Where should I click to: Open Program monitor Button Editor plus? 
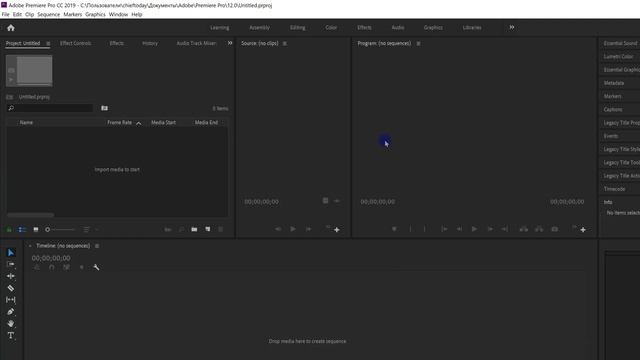[x=583, y=230]
